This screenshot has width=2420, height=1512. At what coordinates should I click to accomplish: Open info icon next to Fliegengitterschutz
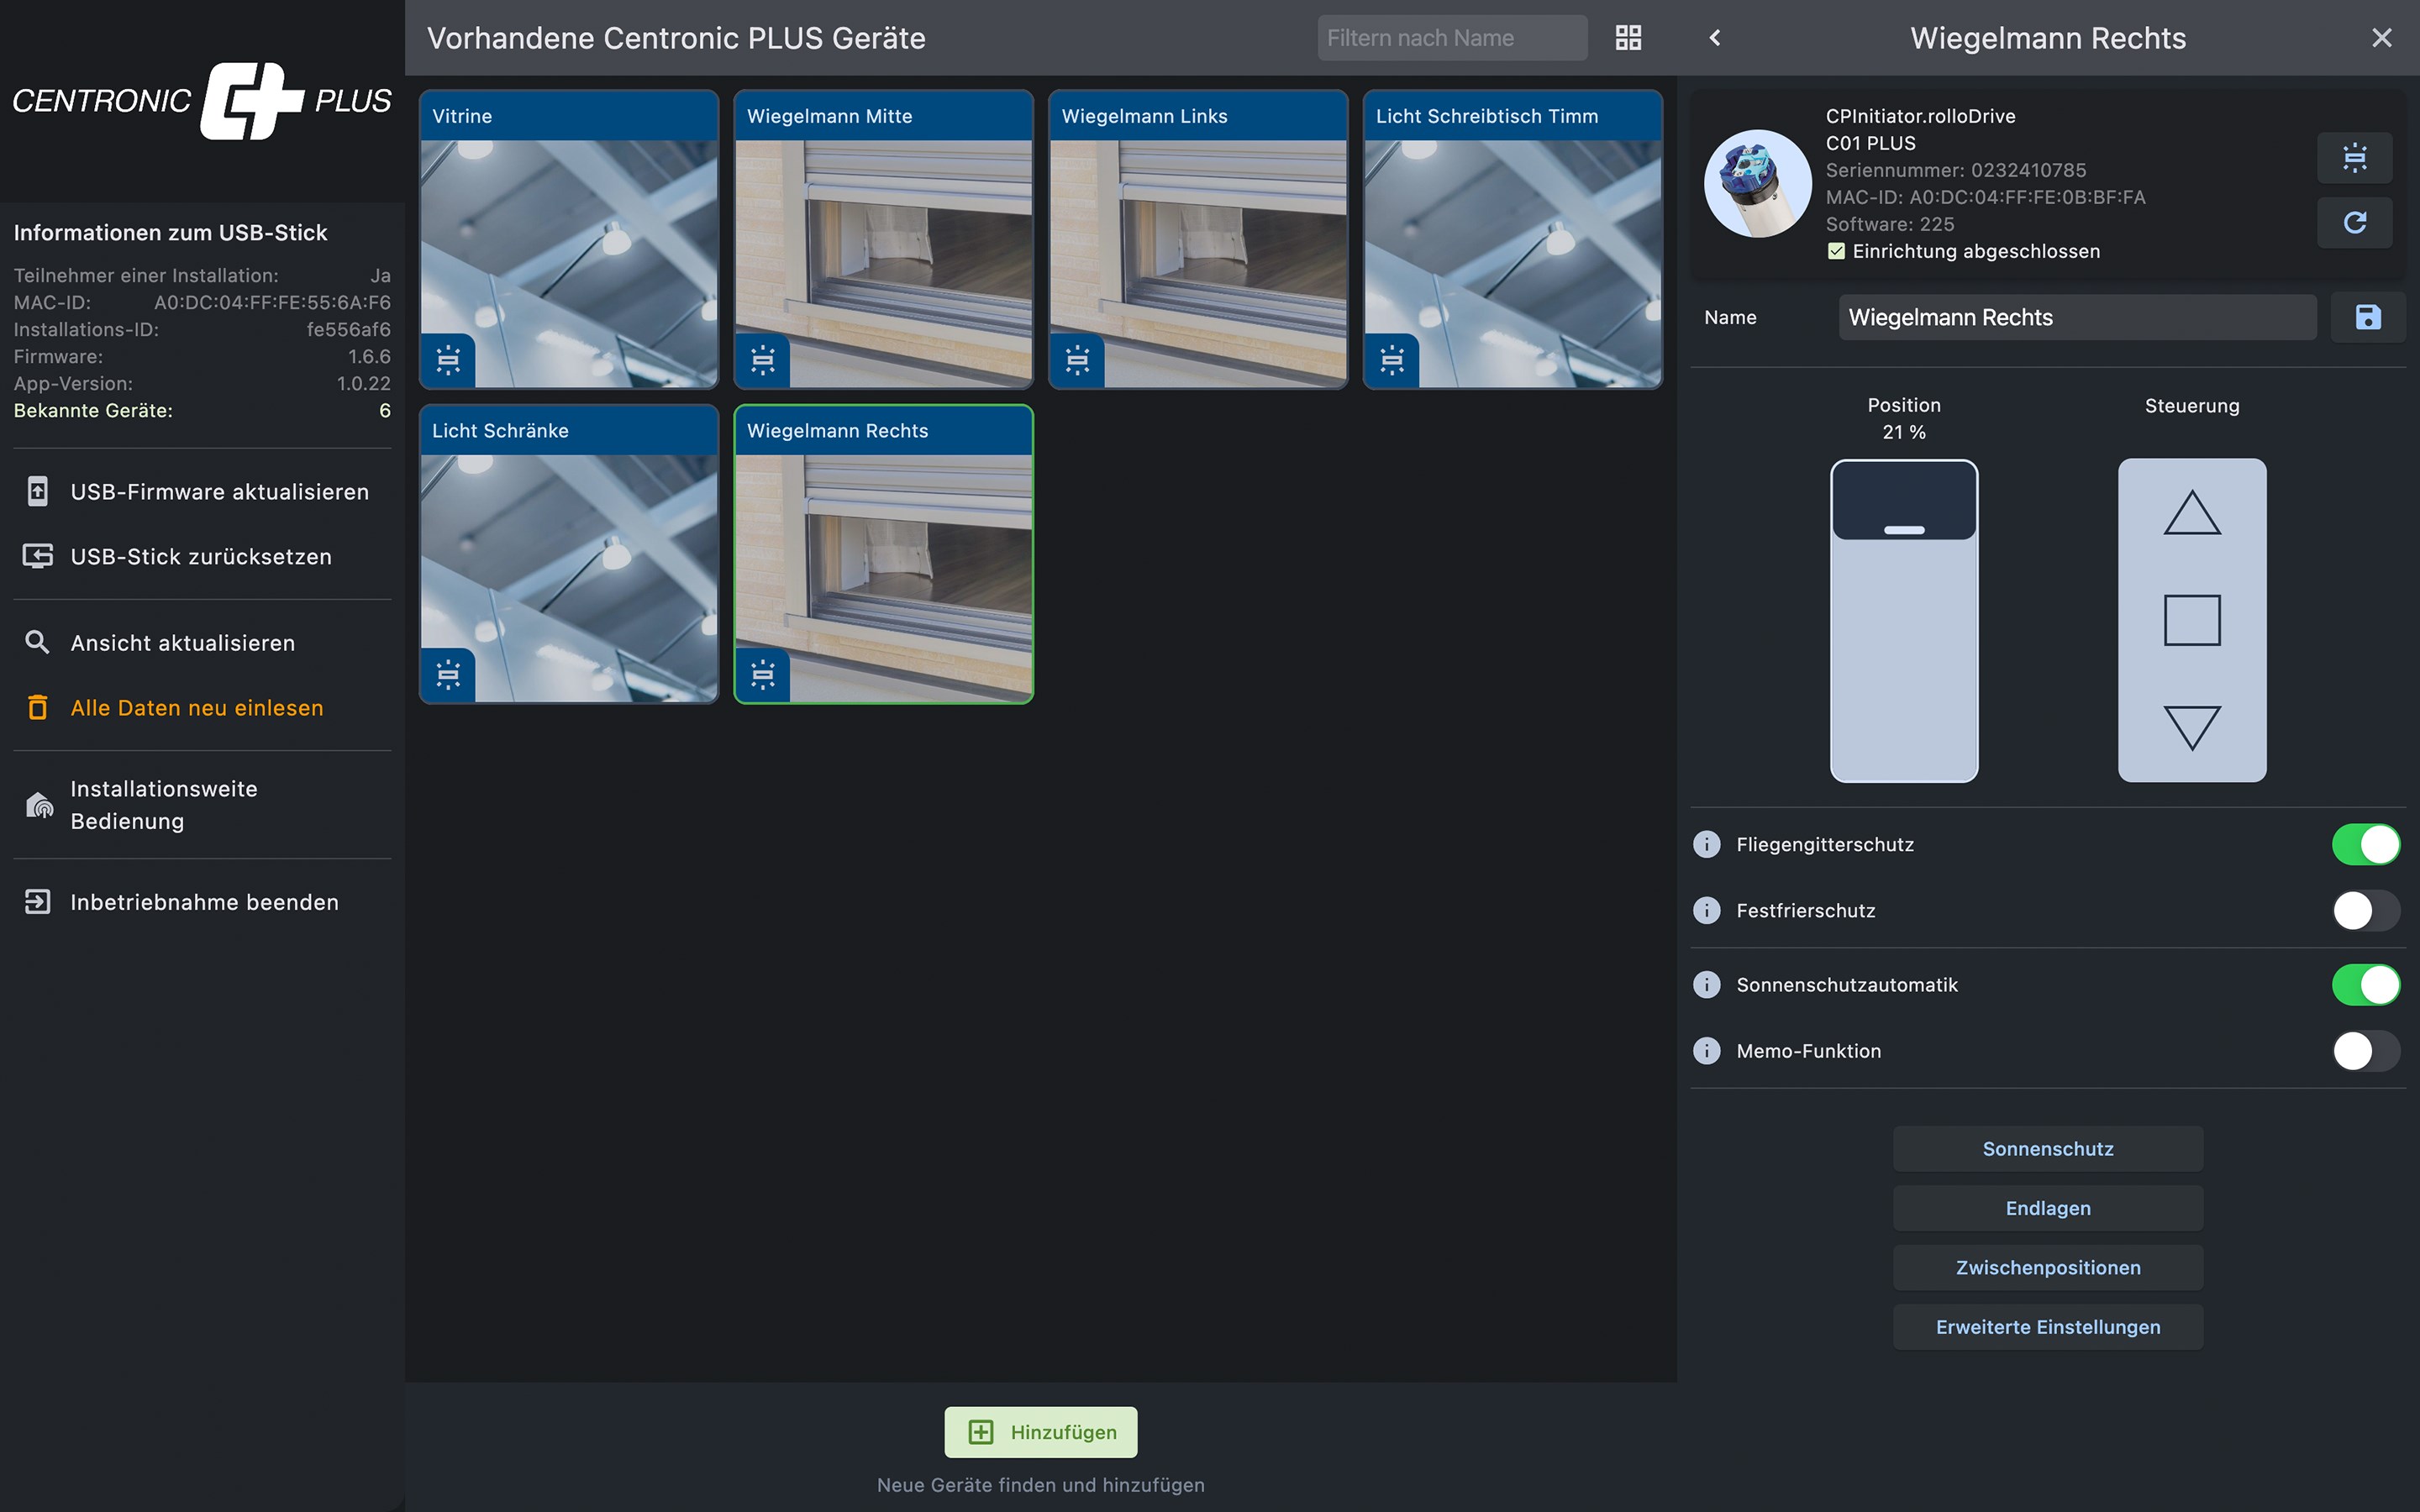tap(1707, 844)
